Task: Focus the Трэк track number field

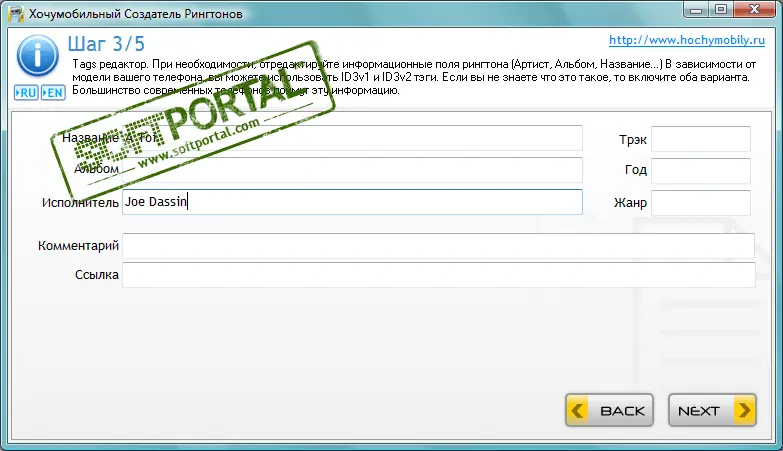Action: click(x=701, y=139)
